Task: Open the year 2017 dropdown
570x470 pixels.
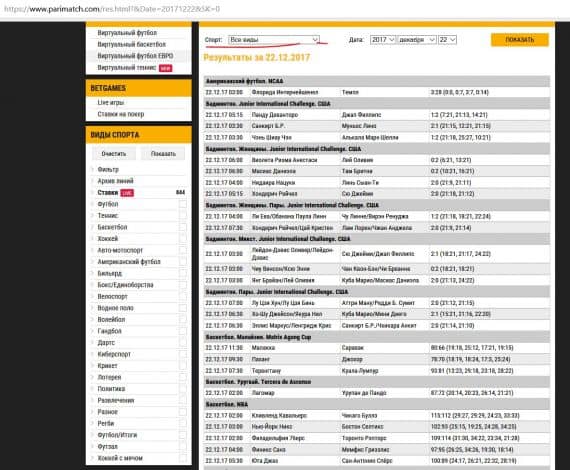Action: click(382, 40)
